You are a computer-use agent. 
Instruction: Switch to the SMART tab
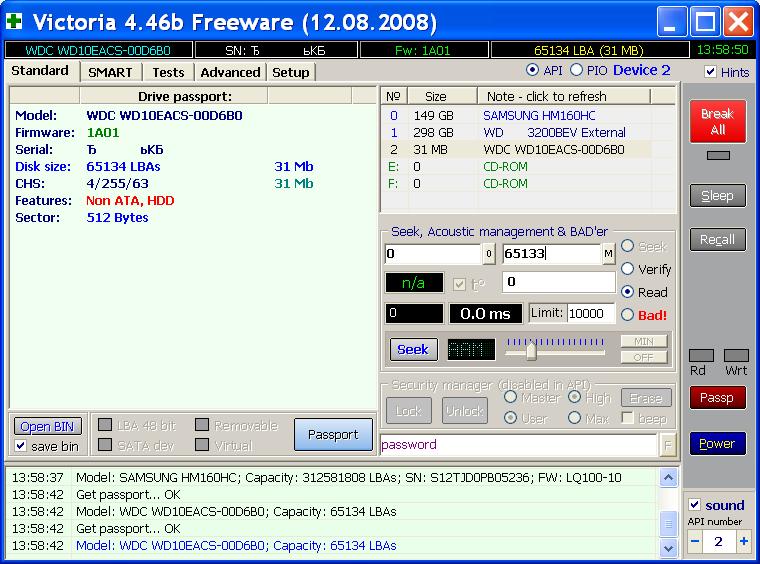click(x=110, y=72)
